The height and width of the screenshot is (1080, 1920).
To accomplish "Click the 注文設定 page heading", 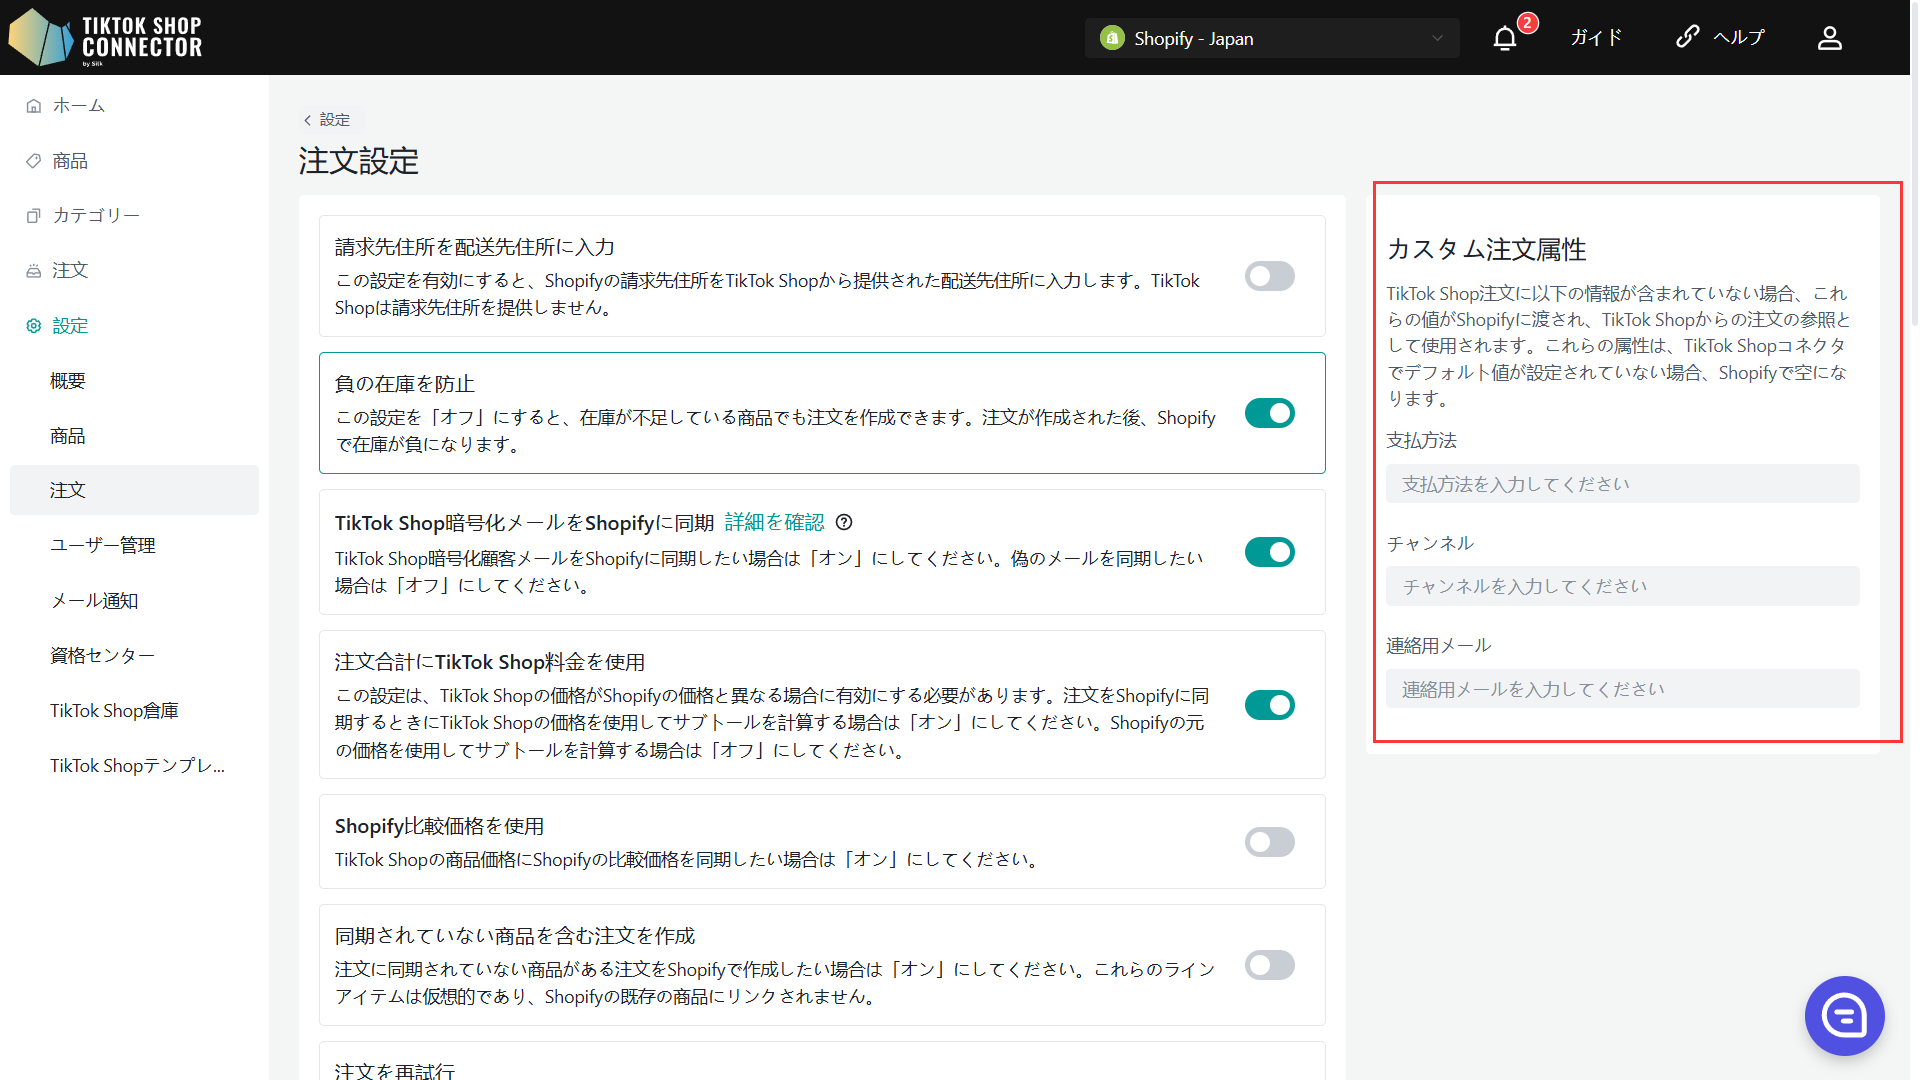I will (359, 161).
